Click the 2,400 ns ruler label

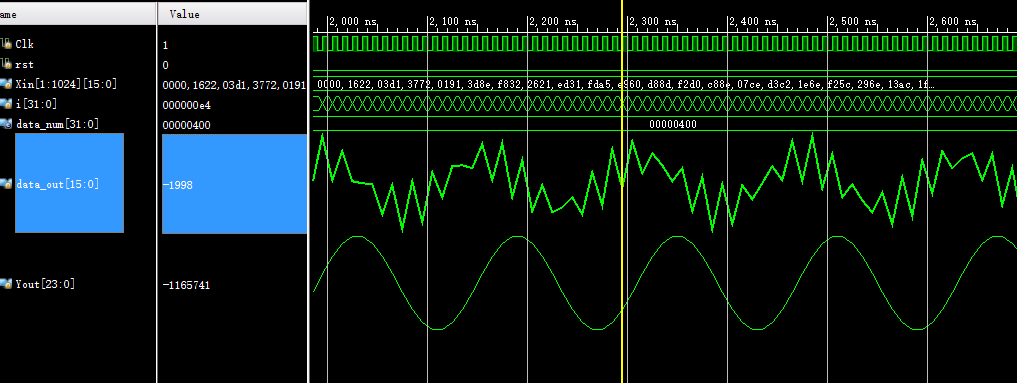(753, 21)
